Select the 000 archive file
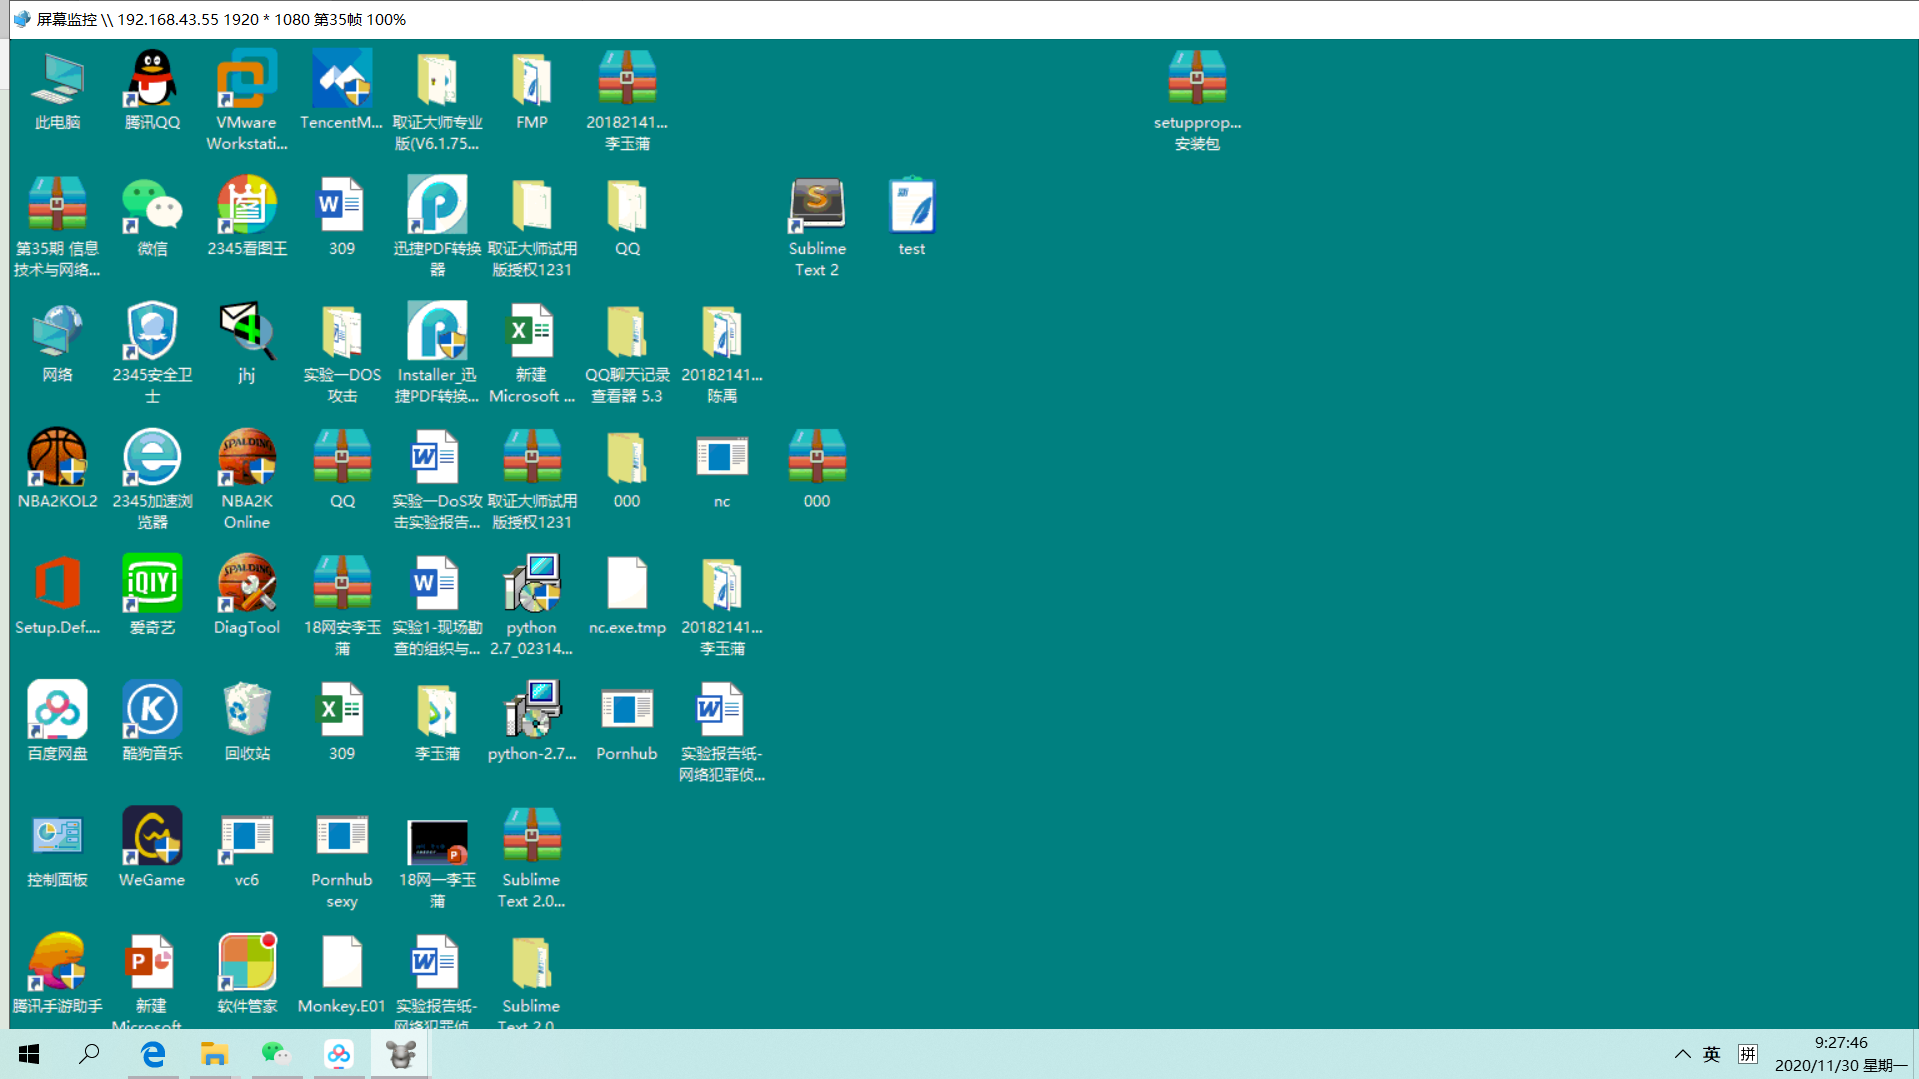 [817, 470]
